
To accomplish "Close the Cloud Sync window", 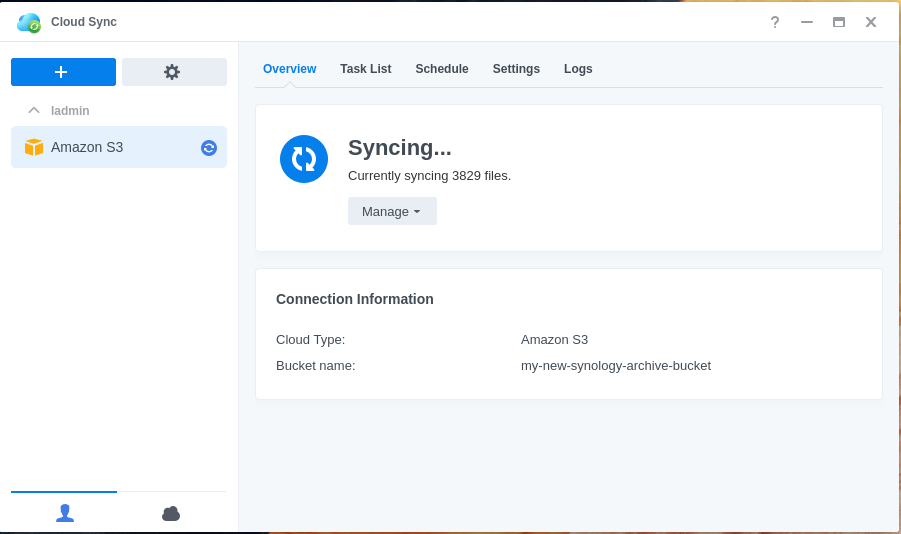I will (871, 22).
